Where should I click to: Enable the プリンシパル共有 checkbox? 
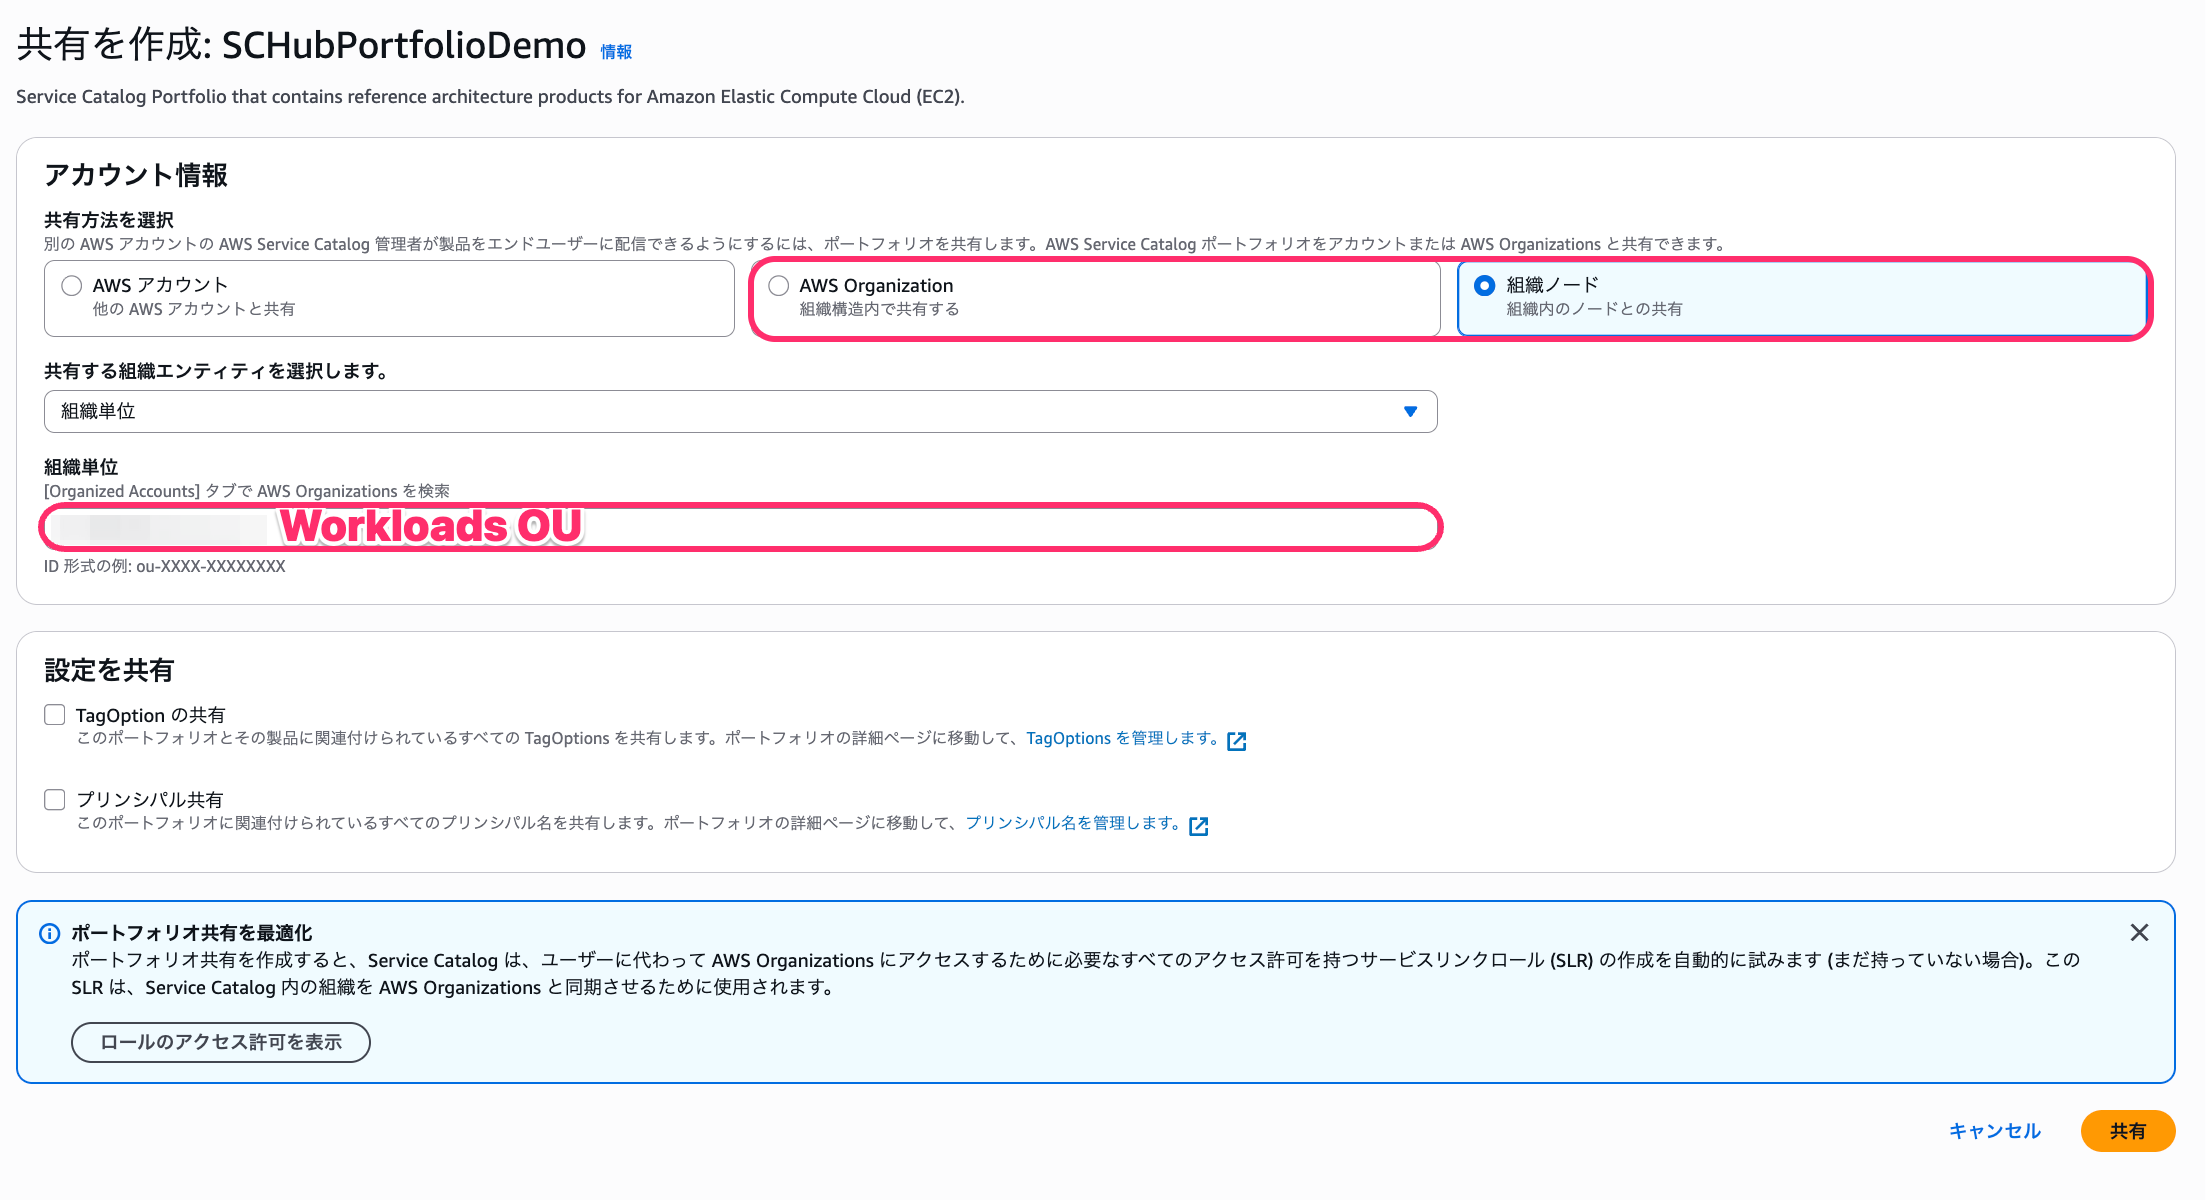pyautogui.click(x=55, y=800)
